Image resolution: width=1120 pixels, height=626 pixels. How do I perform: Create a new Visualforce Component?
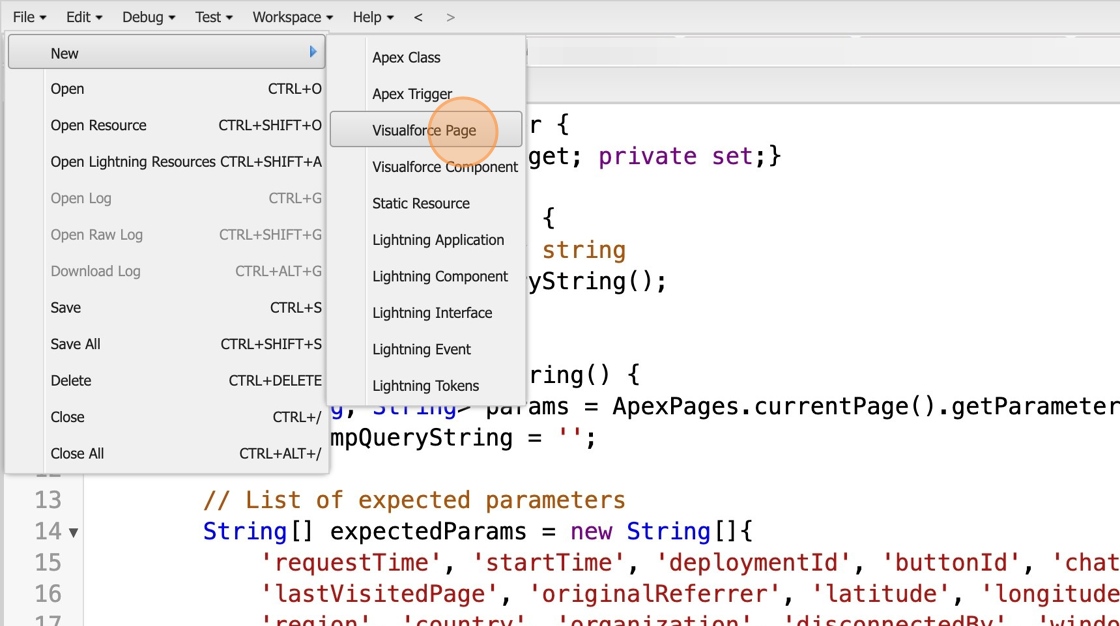point(426,167)
